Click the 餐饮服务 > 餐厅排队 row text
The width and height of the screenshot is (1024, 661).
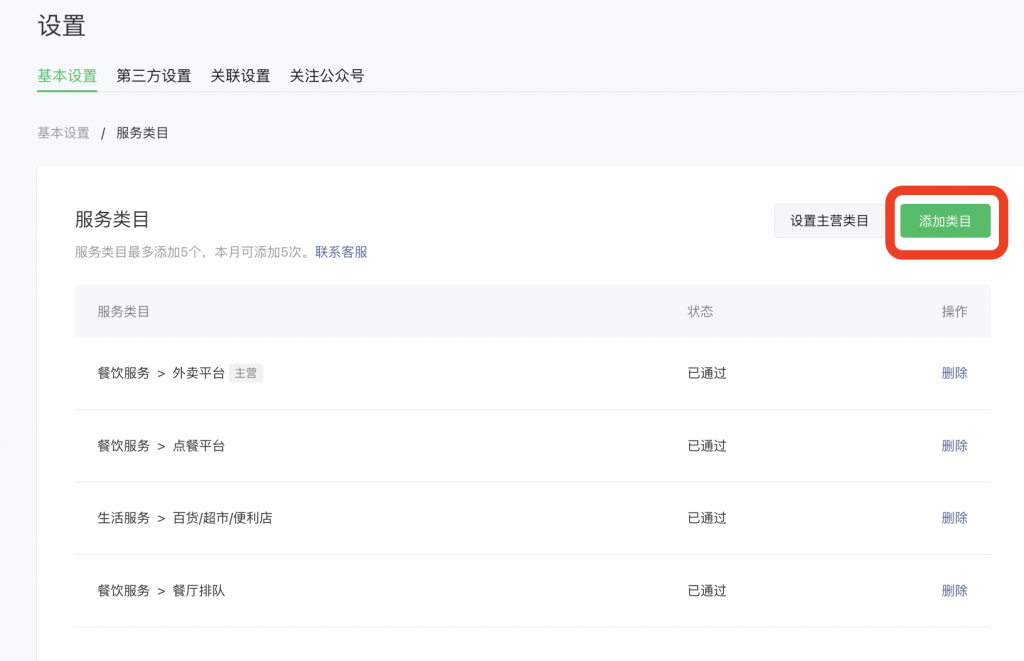point(161,591)
